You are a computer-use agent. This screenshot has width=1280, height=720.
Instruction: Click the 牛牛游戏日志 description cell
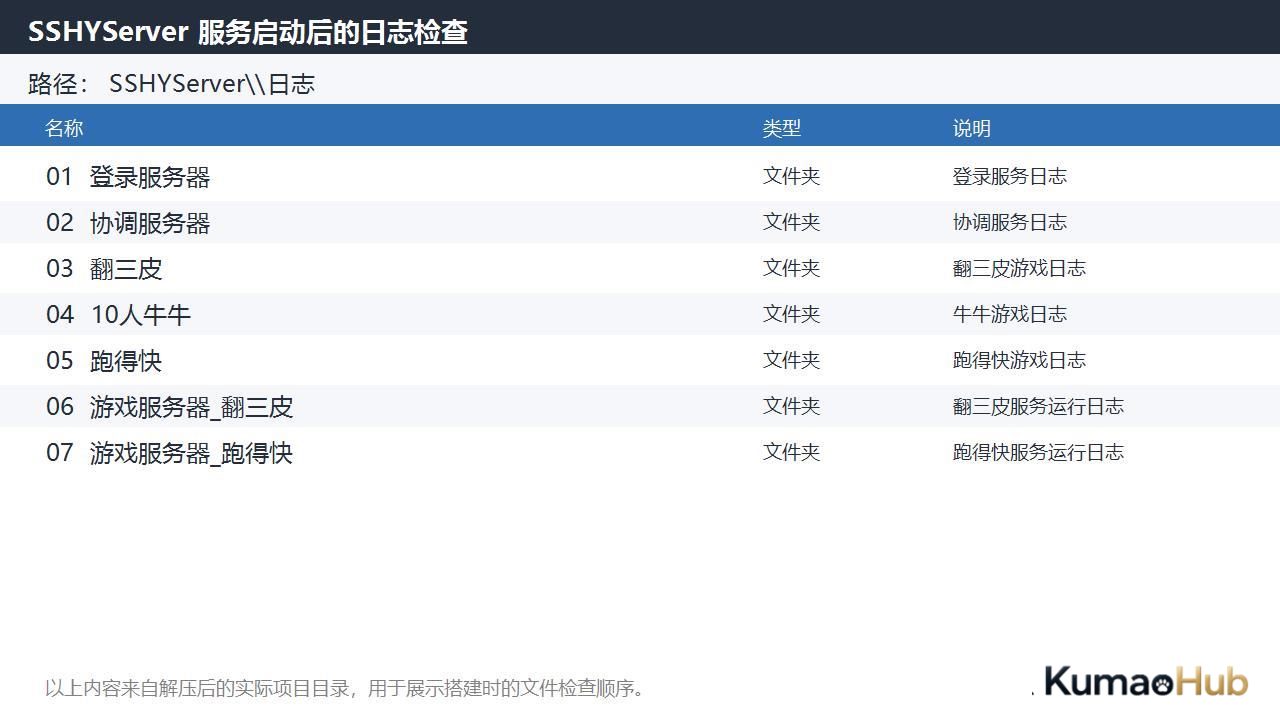pos(1010,314)
